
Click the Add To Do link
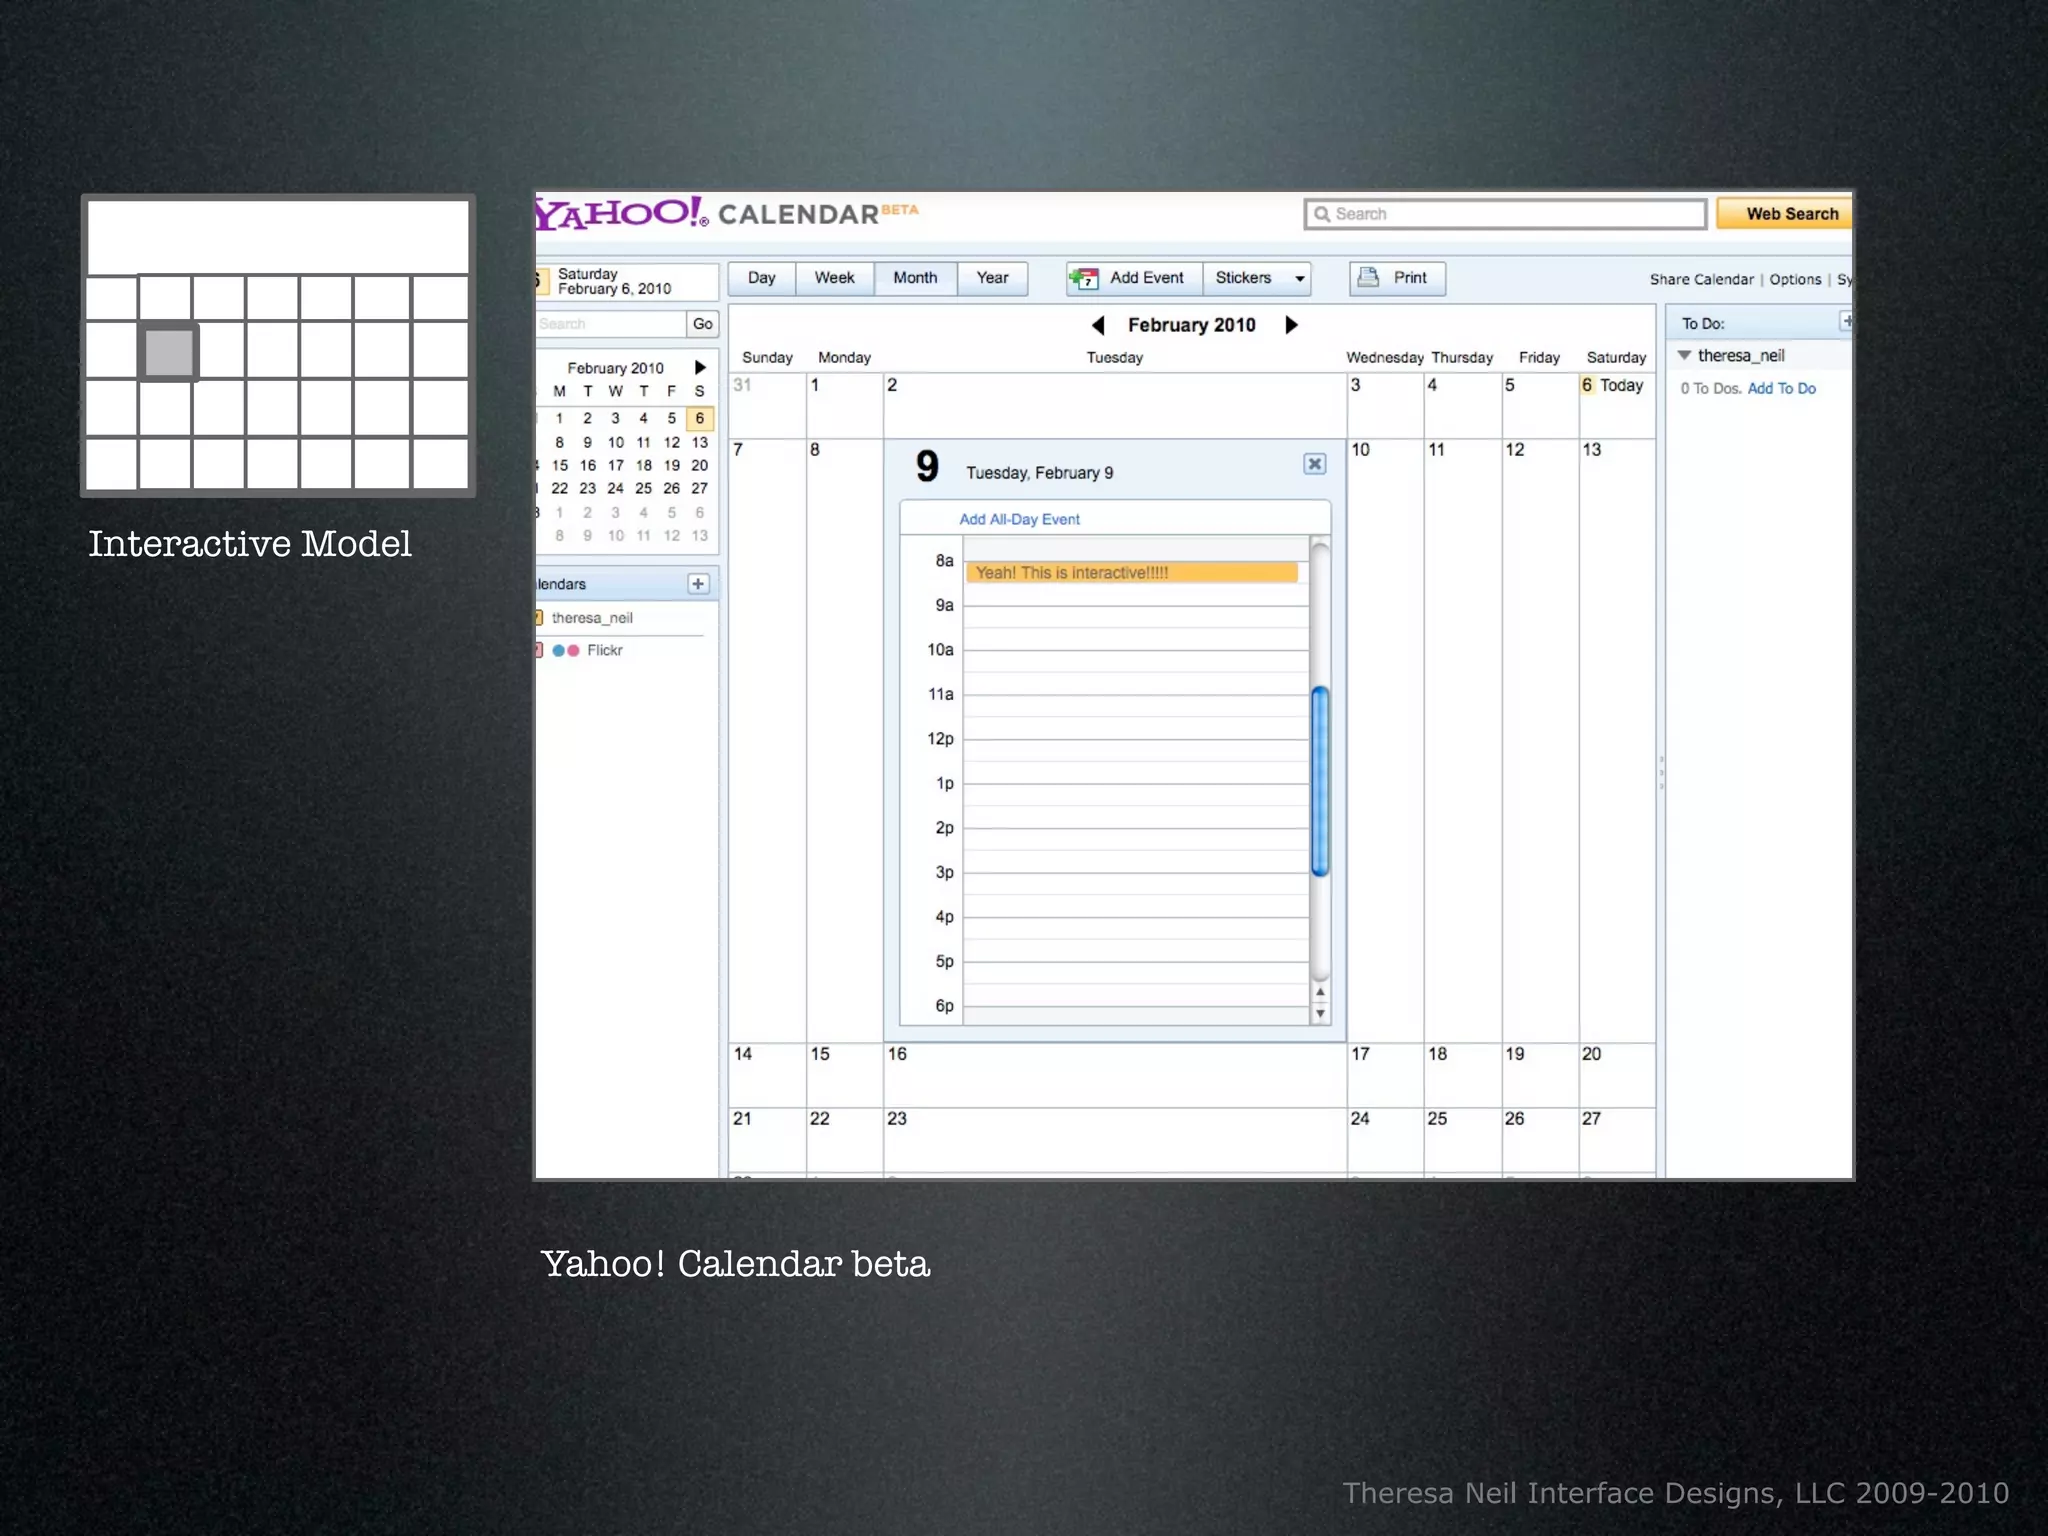pos(1781,389)
